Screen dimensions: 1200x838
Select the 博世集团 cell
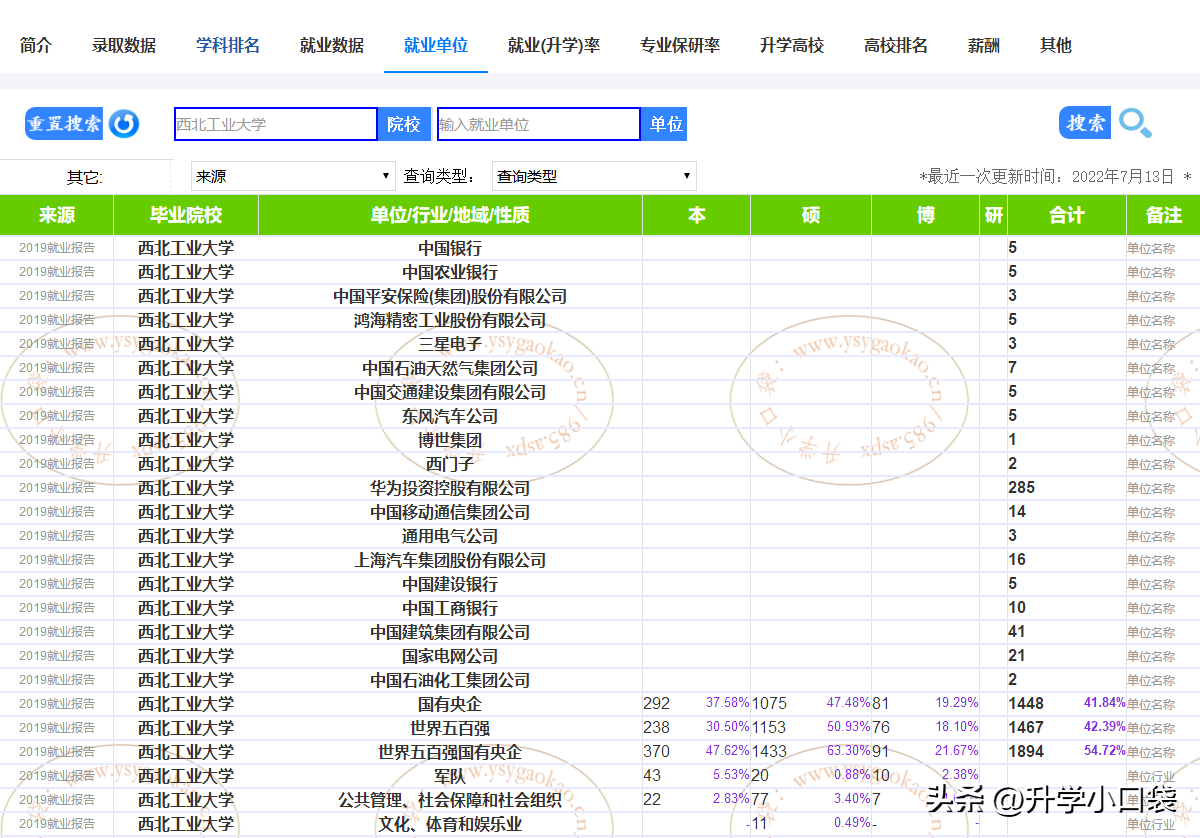[x=450, y=440]
